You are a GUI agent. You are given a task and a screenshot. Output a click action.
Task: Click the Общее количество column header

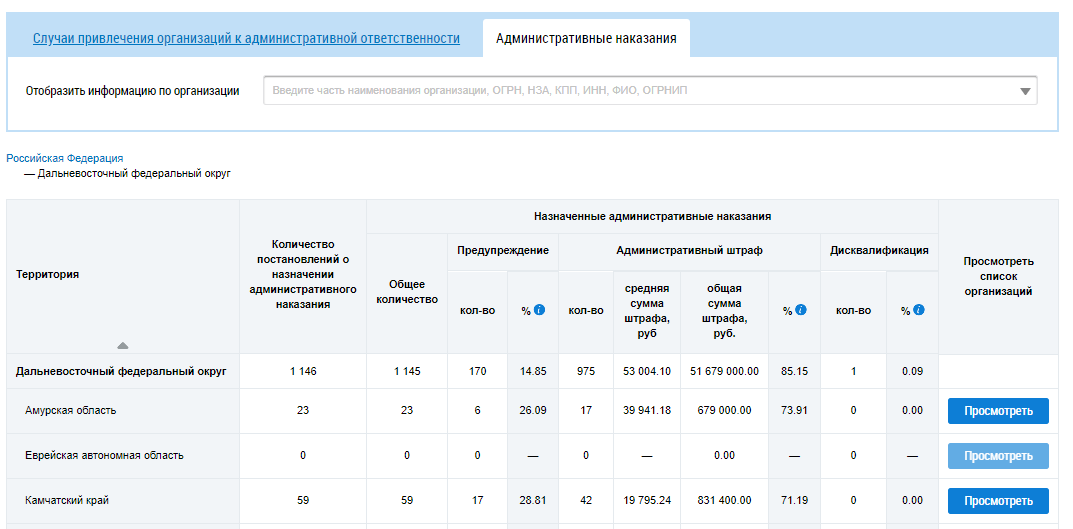click(406, 292)
